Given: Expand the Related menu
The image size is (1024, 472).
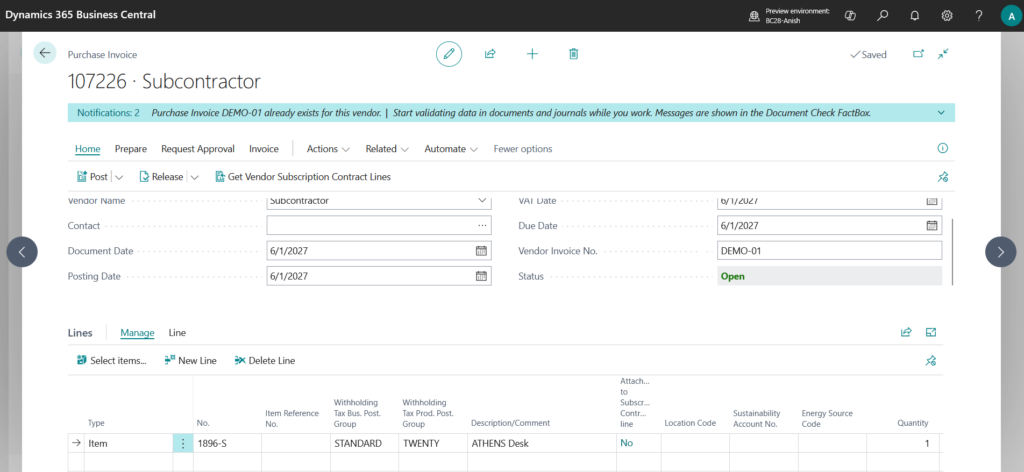Looking at the screenshot, I should (387, 149).
